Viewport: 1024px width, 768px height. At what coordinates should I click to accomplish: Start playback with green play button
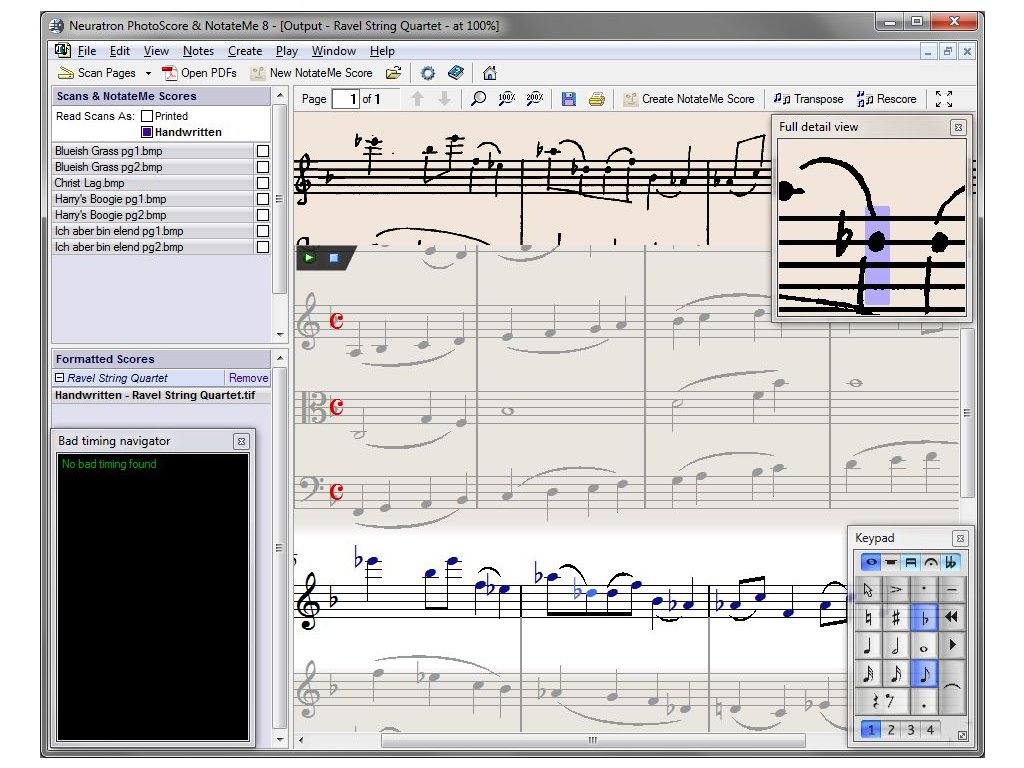[x=309, y=258]
